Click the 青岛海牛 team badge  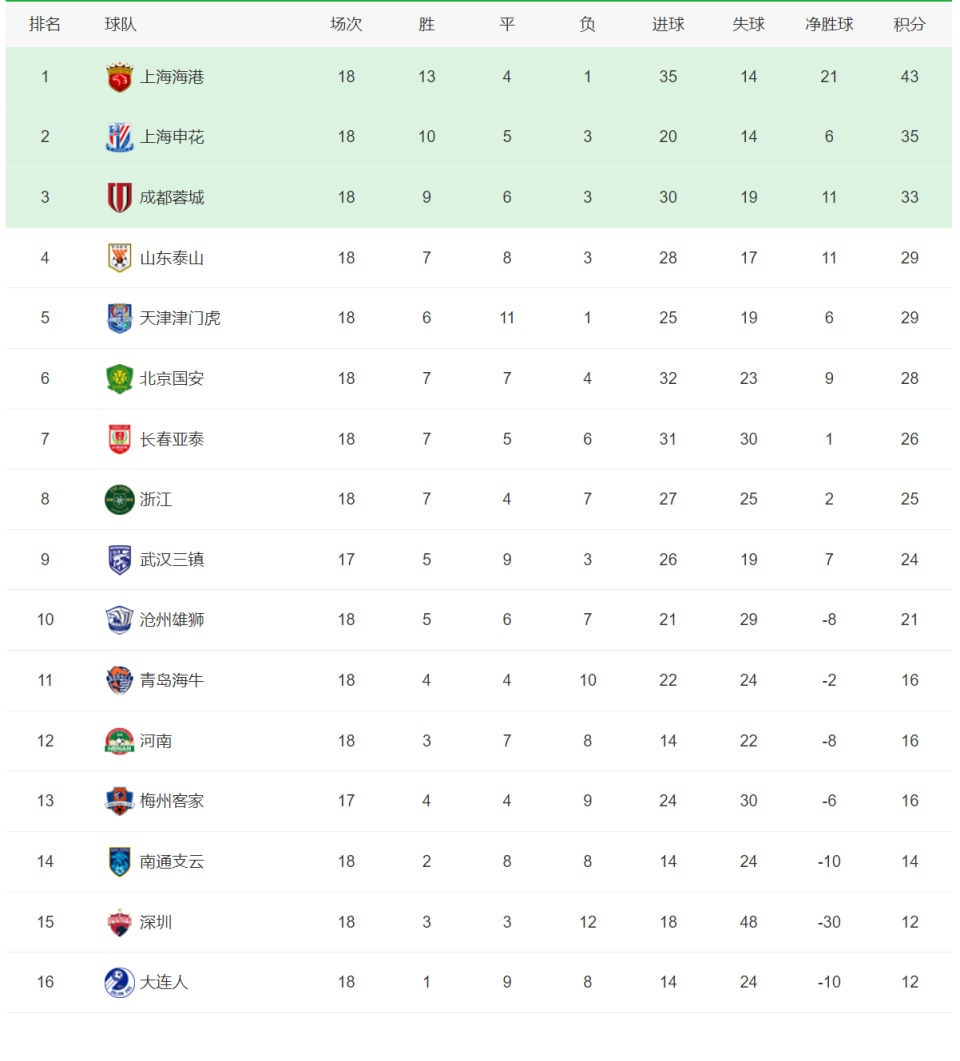pyautogui.click(x=120, y=681)
